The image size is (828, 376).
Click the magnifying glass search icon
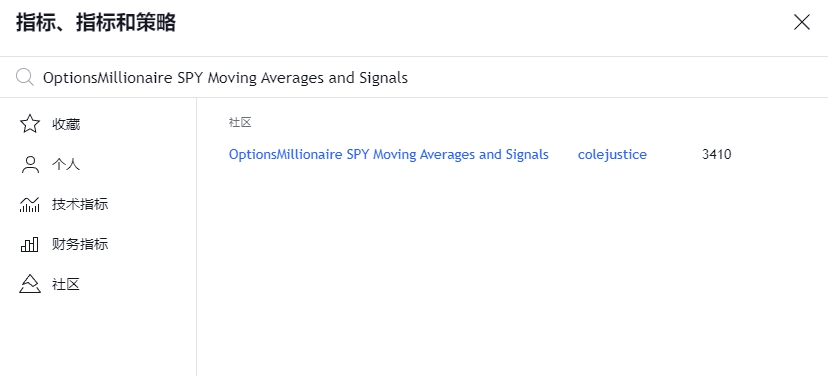(24, 77)
